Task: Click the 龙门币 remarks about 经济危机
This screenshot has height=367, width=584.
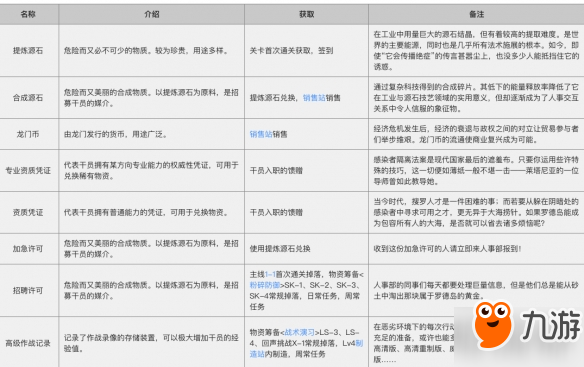Action: pos(476,134)
